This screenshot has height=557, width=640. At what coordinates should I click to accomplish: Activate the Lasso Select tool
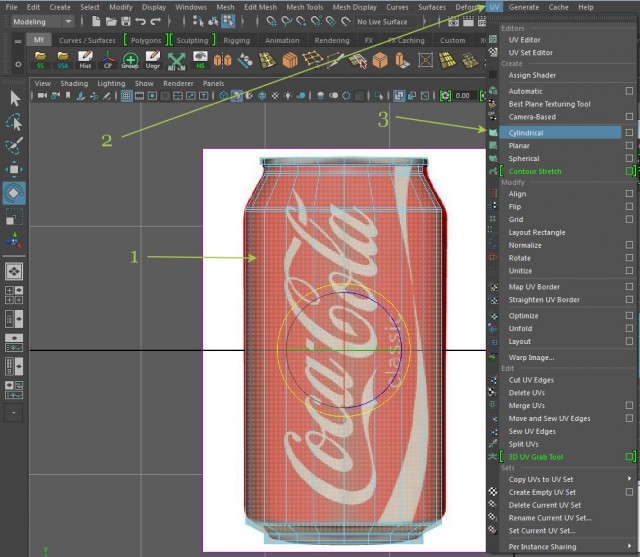pos(15,122)
